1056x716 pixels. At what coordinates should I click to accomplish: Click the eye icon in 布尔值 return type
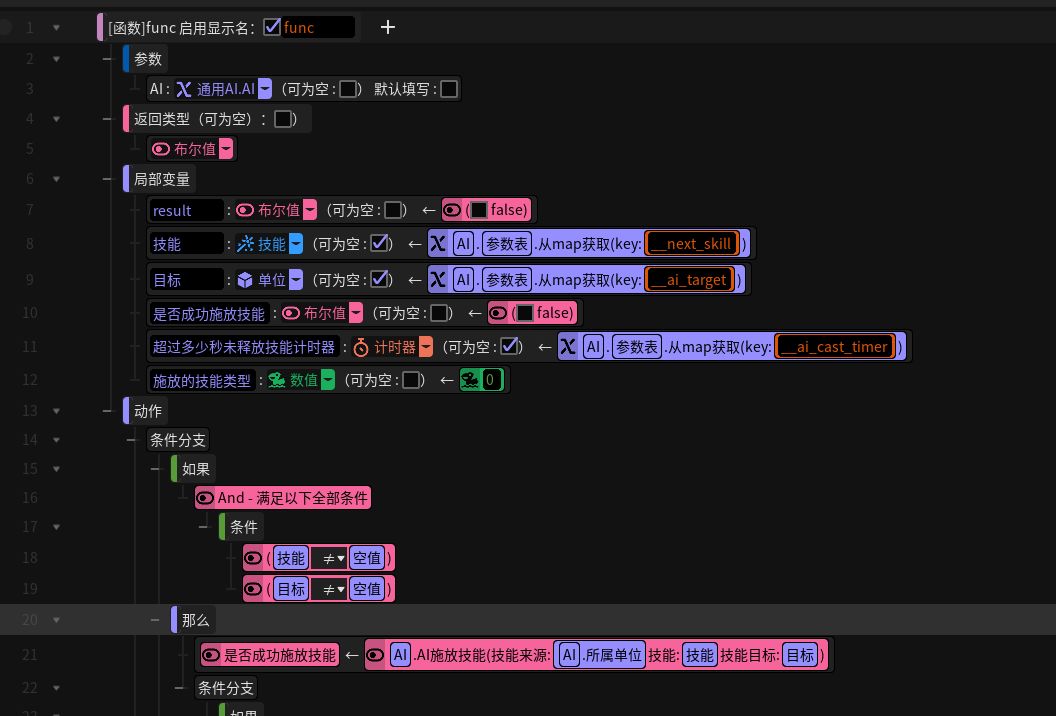click(x=161, y=149)
